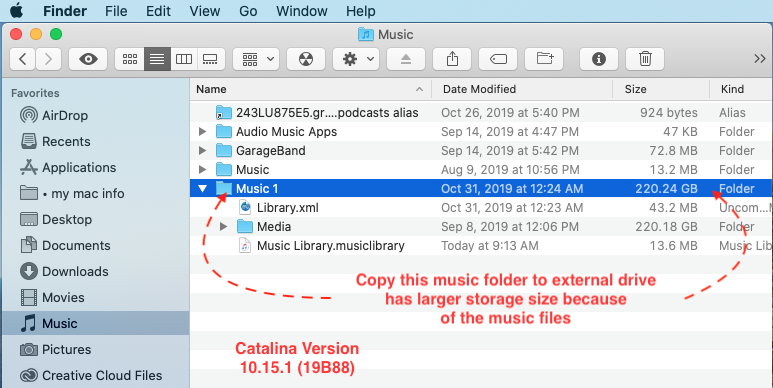Sort by Date Modified column header

click(522, 89)
